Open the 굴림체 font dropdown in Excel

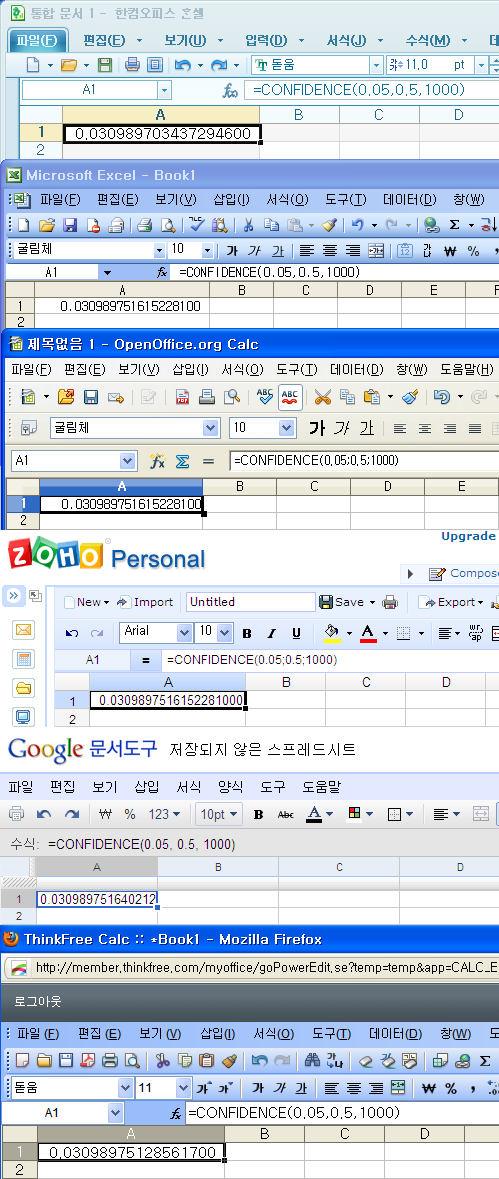click(x=159, y=250)
